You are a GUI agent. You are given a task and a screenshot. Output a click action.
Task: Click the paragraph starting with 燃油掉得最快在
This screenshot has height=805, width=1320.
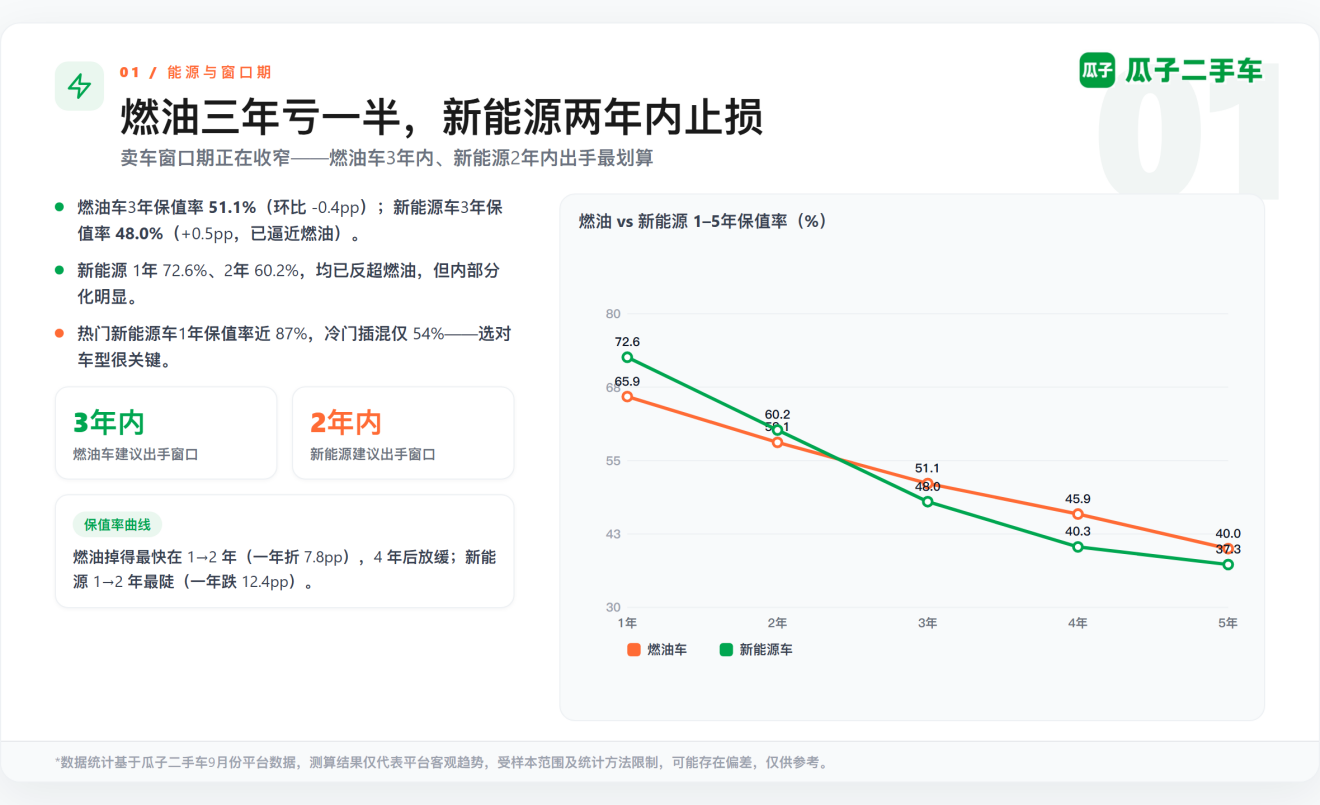point(285,569)
